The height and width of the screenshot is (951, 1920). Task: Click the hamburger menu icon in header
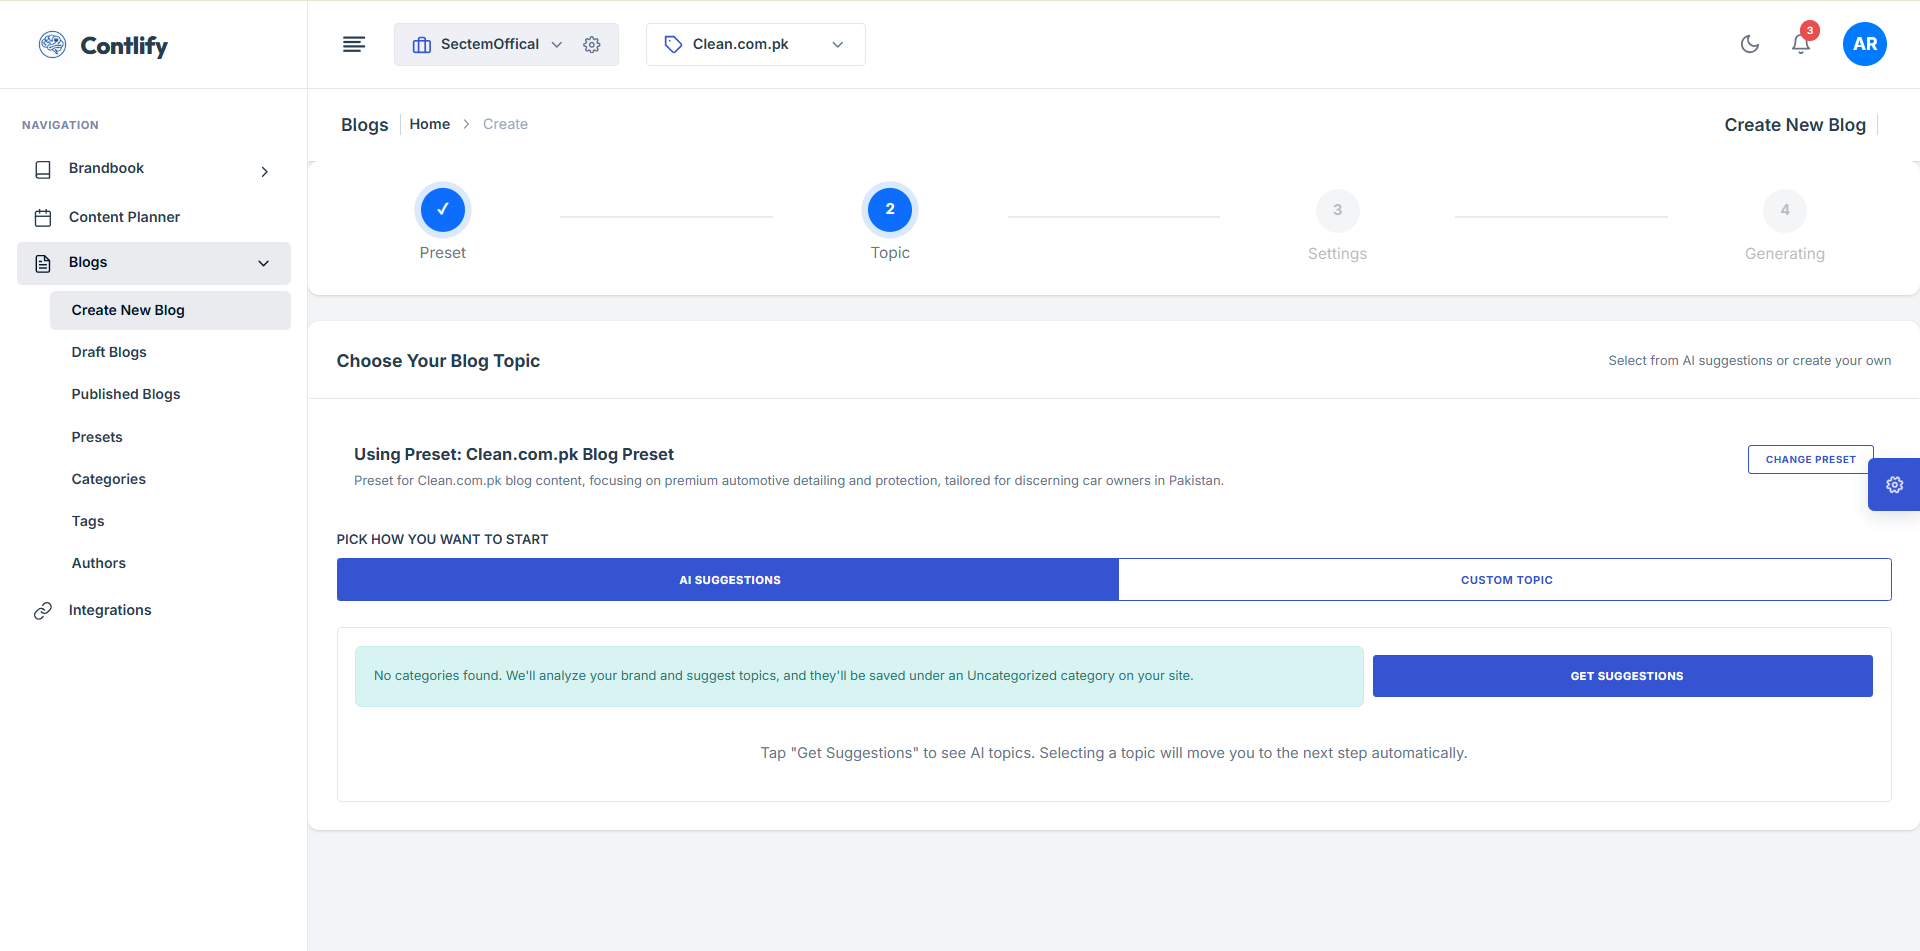point(354,44)
